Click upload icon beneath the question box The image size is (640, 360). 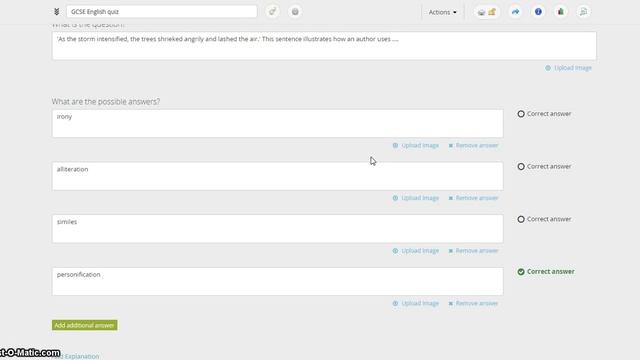point(548,68)
